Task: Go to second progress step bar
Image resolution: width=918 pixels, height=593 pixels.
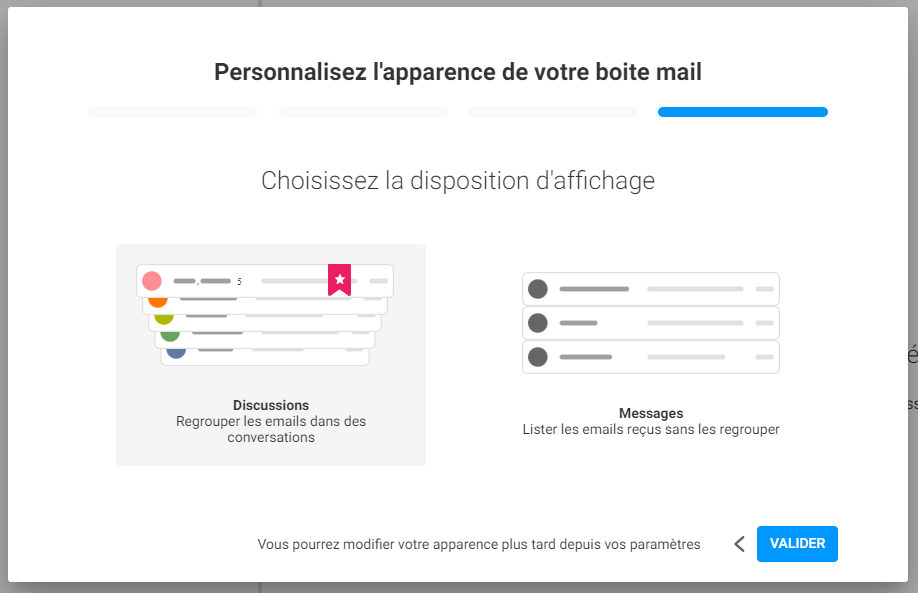Action: (x=363, y=112)
